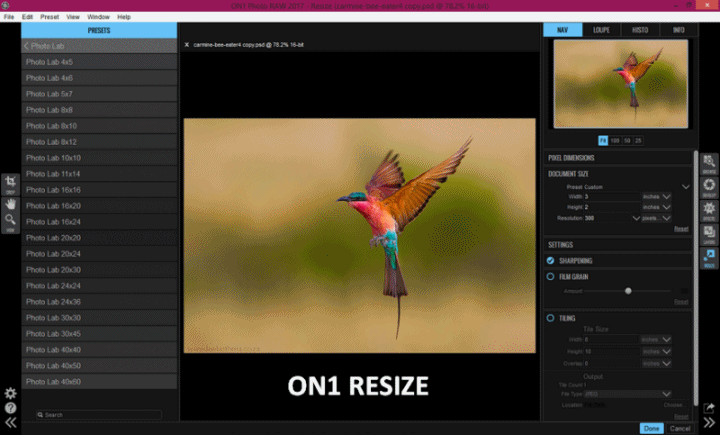Collapse right panel with double arrow
The width and height of the screenshot is (720, 435).
[x=709, y=423]
